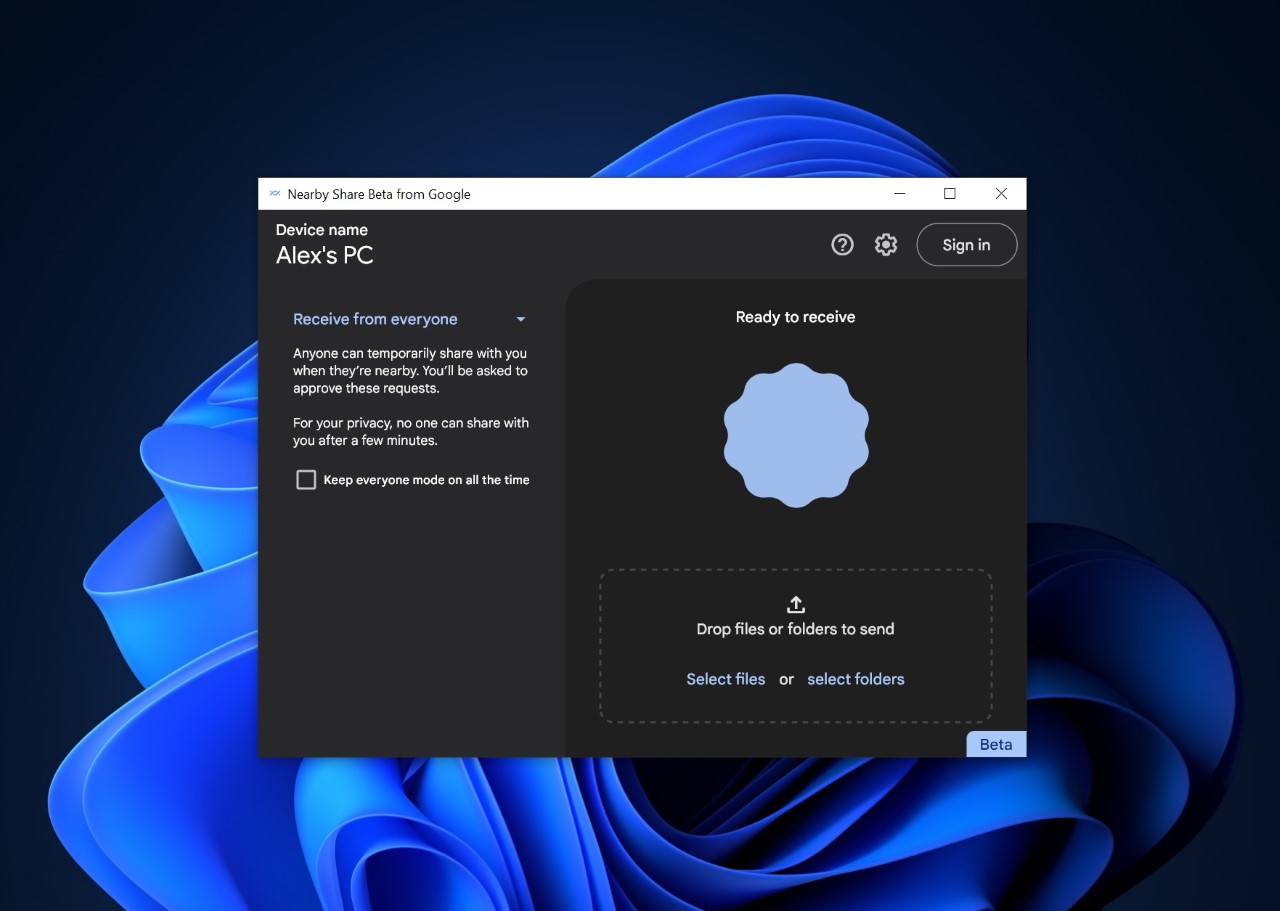Viewport: 1280px width, 911px height.
Task: Click the Device name label
Action: (322, 230)
